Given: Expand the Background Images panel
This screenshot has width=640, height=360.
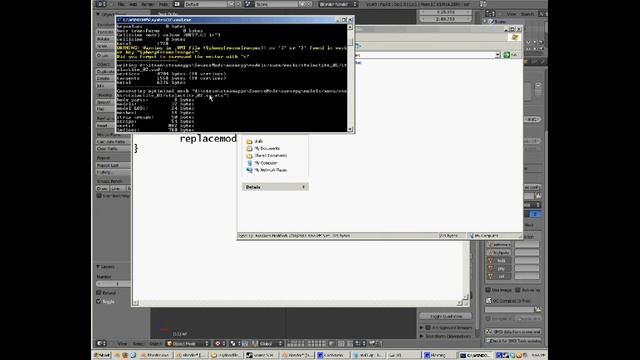Looking at the screenshot, I should [422, 327].
